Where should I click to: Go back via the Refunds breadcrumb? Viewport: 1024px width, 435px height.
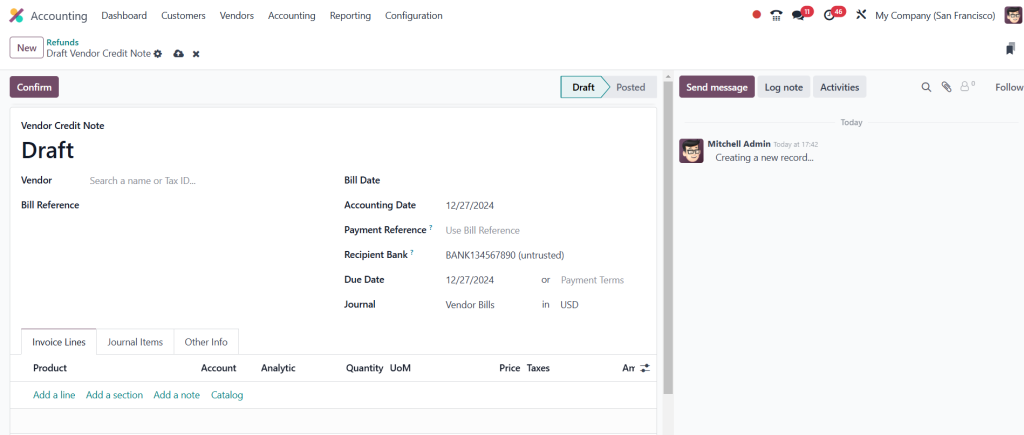tap(62, 42)
